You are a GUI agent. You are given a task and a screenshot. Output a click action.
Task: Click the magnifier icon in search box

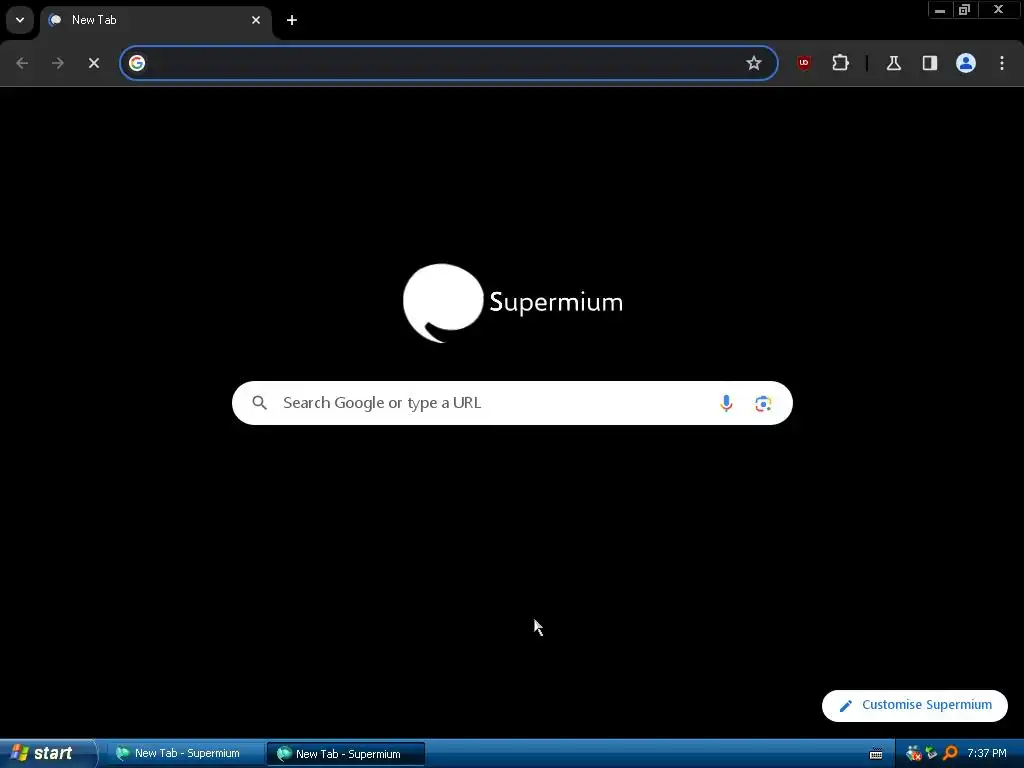259,403
